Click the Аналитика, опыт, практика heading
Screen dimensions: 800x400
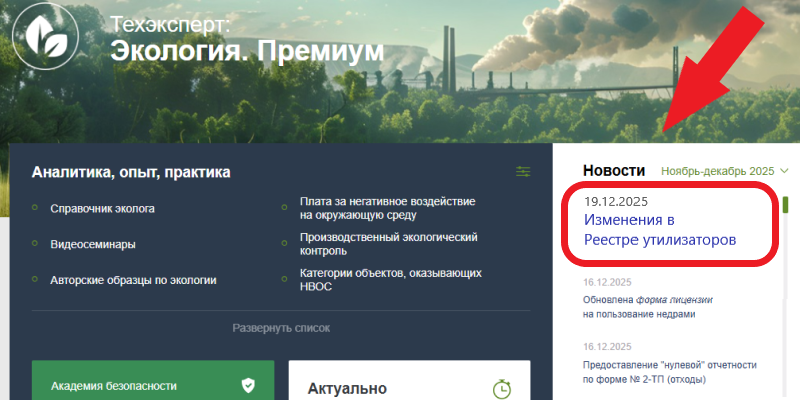(131, 172)
